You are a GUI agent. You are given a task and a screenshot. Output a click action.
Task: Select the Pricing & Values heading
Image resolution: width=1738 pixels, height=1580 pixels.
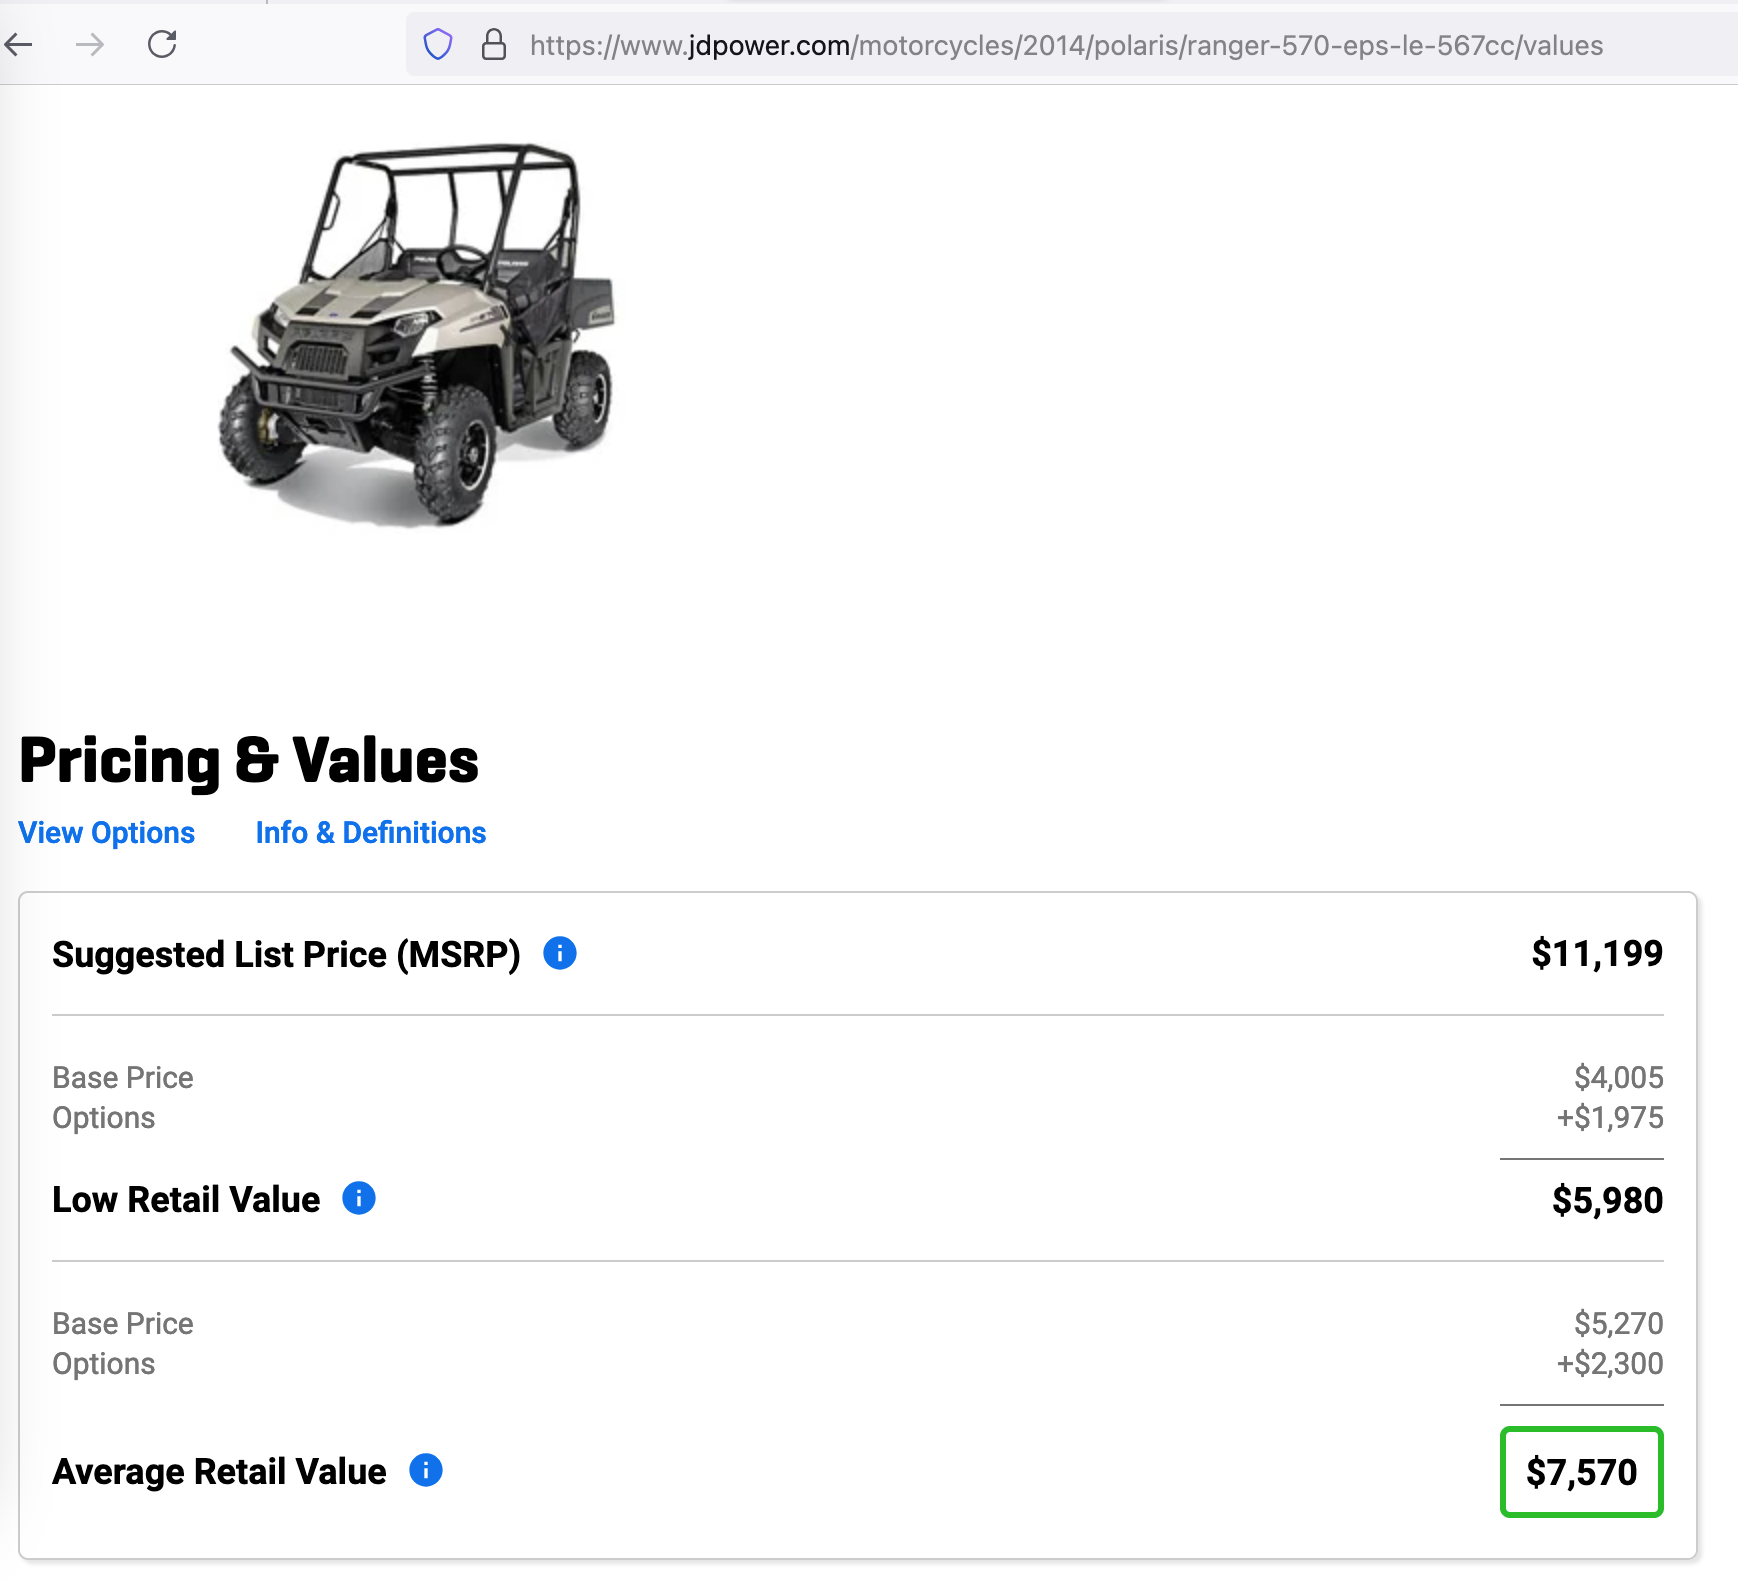pyautogui.click(x=249, y=761)
